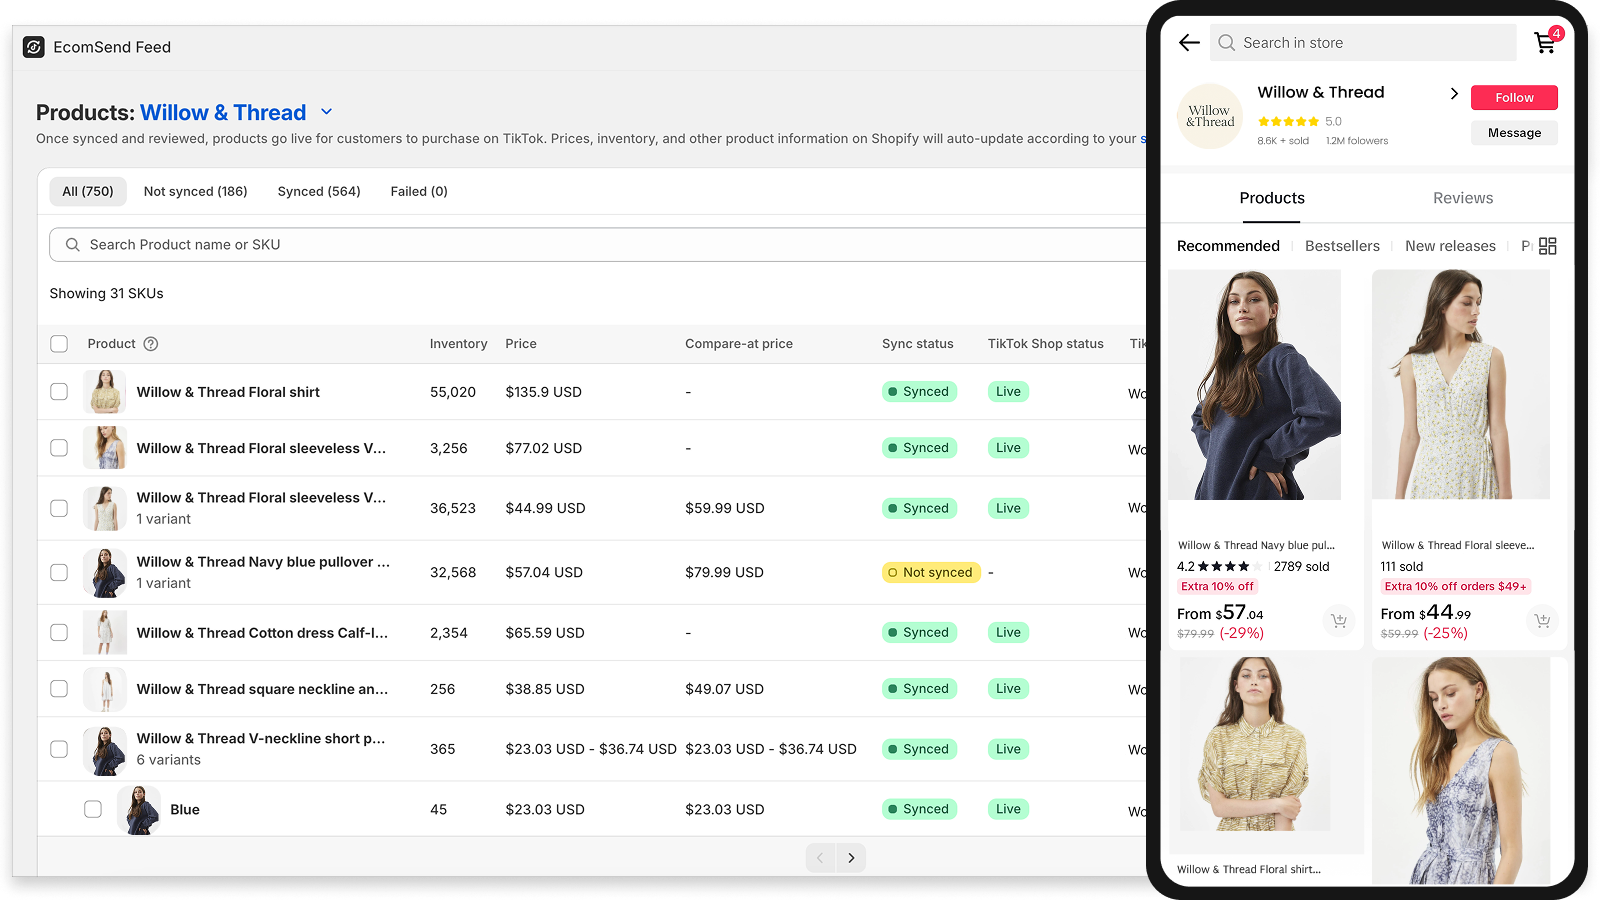
Task: Click the Showing 31 SKUs text
Action: click(106, 294)
